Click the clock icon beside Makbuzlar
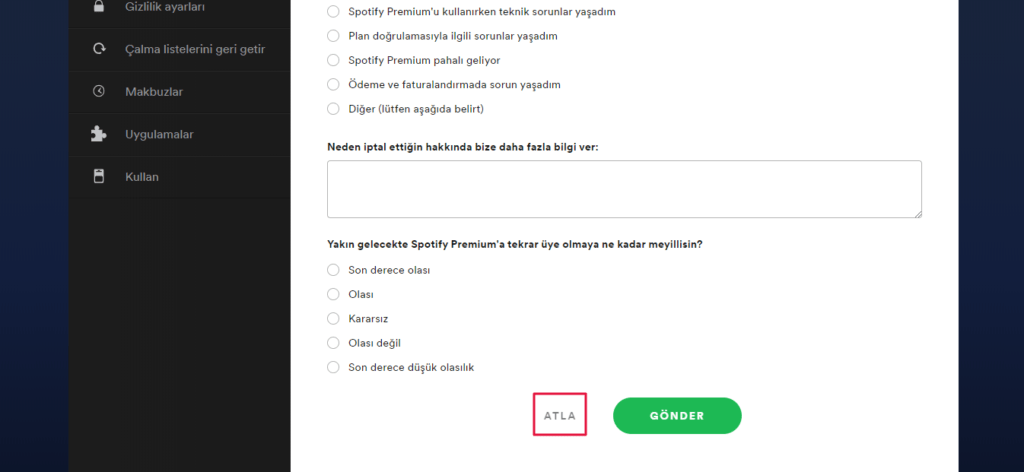Viewport: 1024px width, 472px height. (x=98, y=92)
